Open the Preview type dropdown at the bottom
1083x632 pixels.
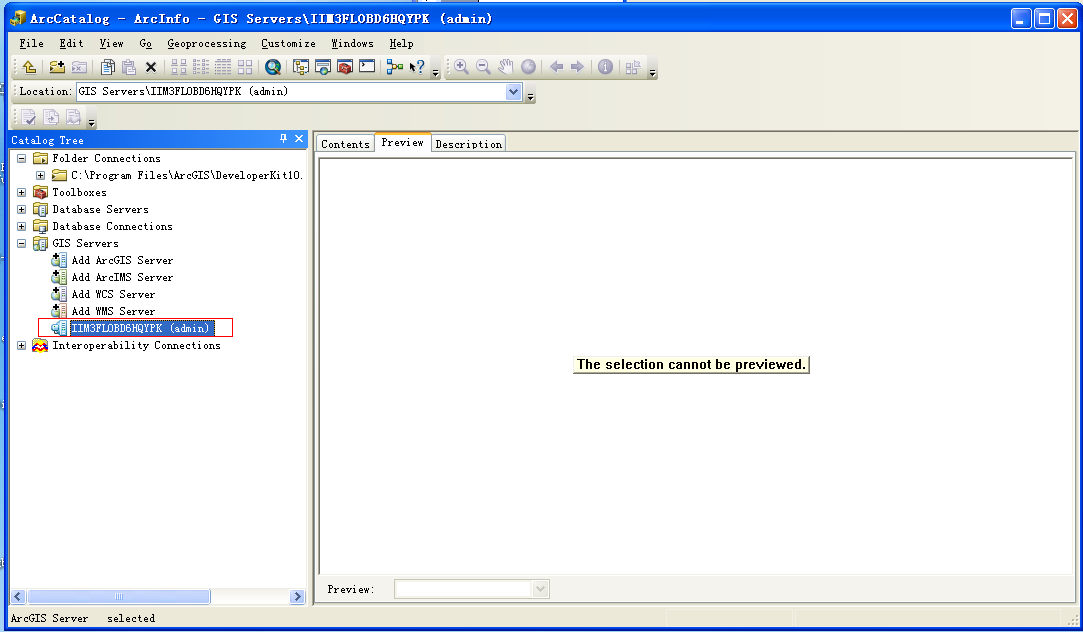click(x=541, y=589)
